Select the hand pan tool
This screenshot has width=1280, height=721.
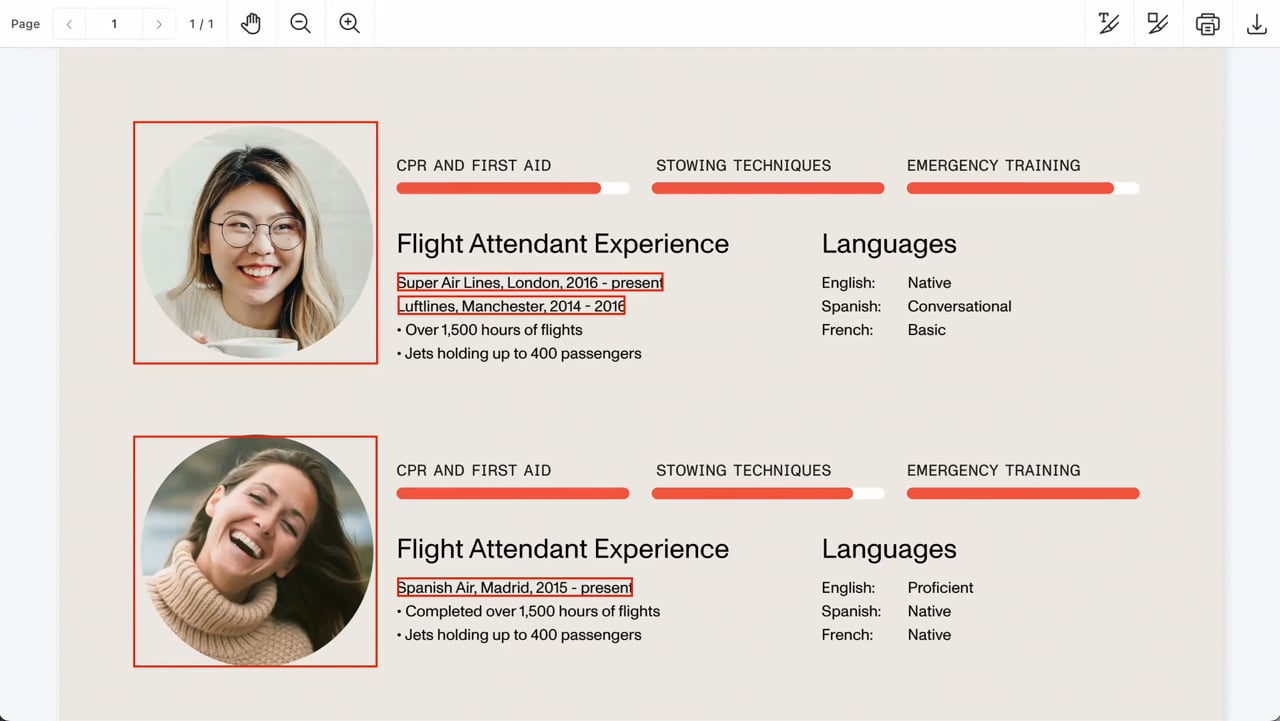(251, 24)
